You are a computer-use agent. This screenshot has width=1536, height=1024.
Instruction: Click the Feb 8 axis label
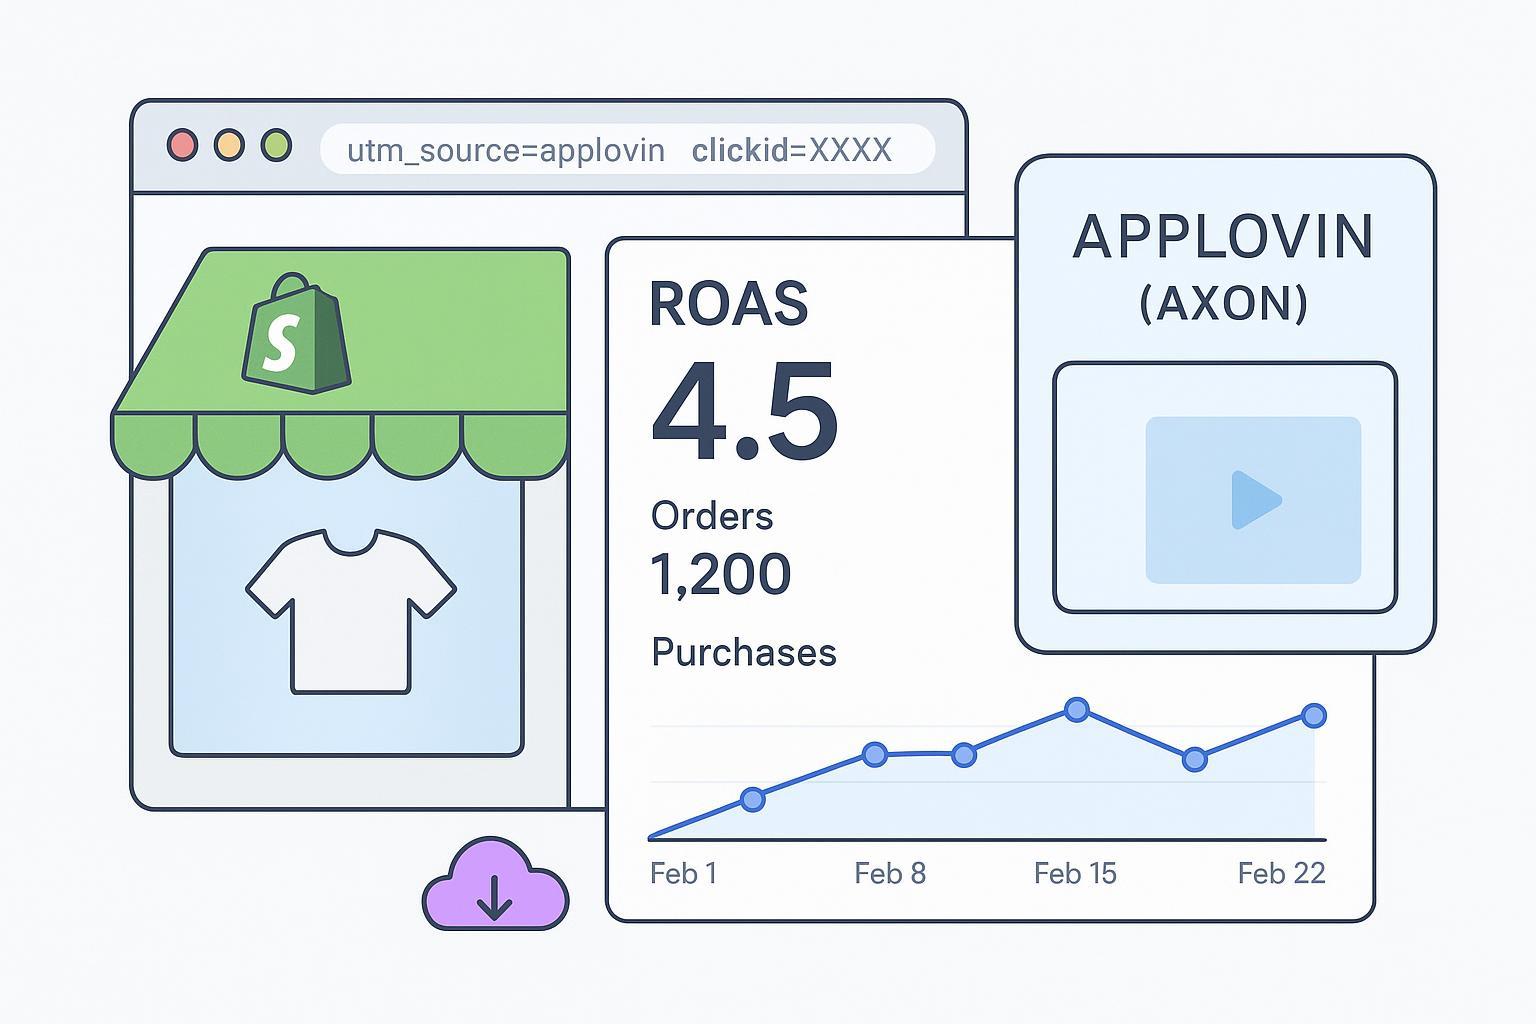point(890,874)
